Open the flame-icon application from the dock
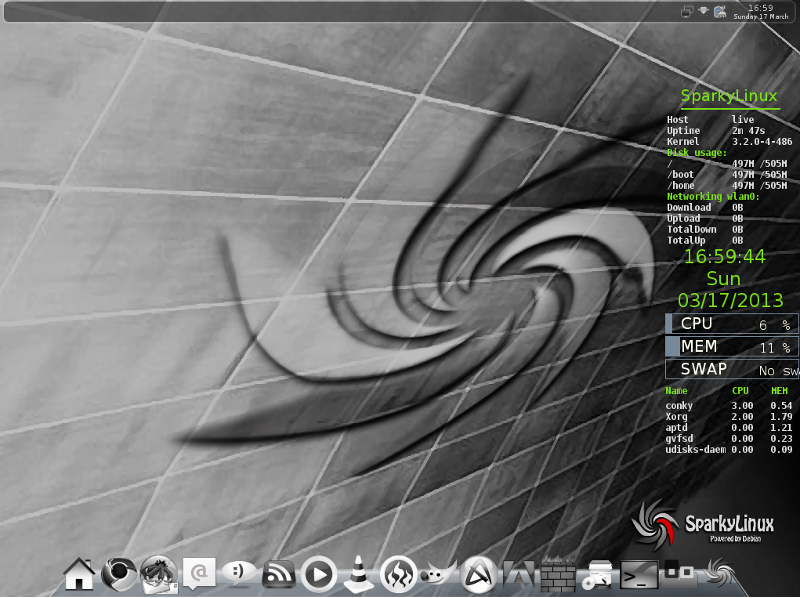This screenshot has width=800, height=598. click(400, 573)
